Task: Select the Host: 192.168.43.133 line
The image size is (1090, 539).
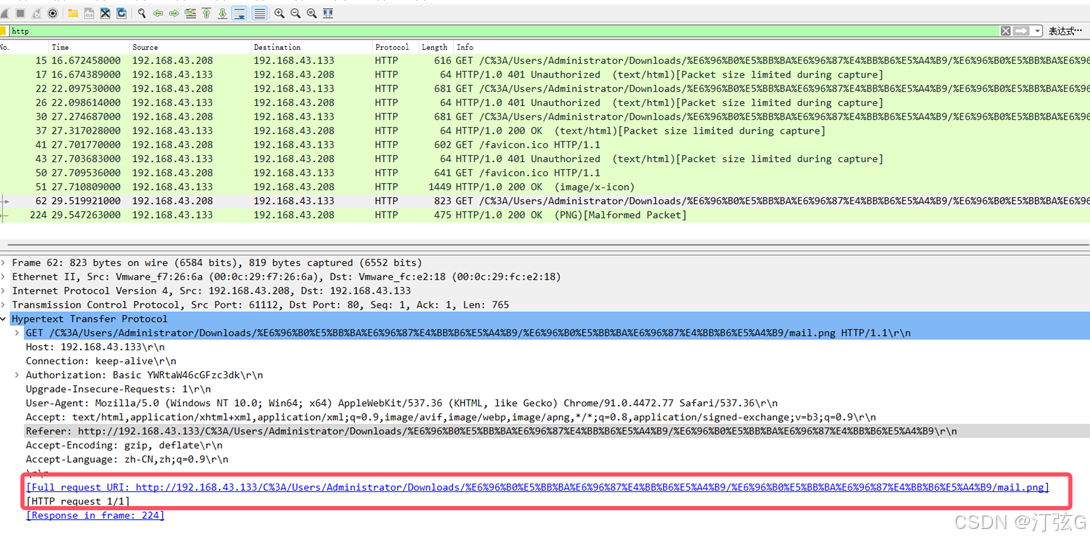Action: tap(97, 347)
